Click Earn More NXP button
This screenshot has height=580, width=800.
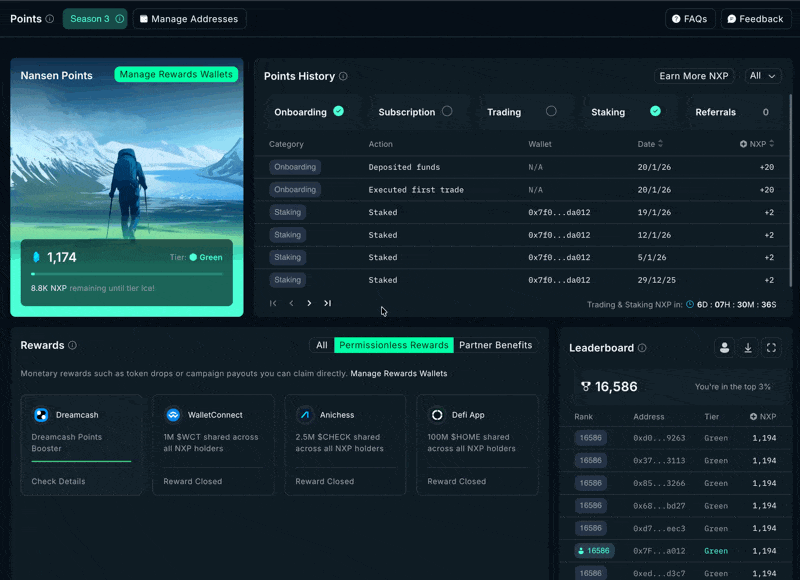[695, 76]
